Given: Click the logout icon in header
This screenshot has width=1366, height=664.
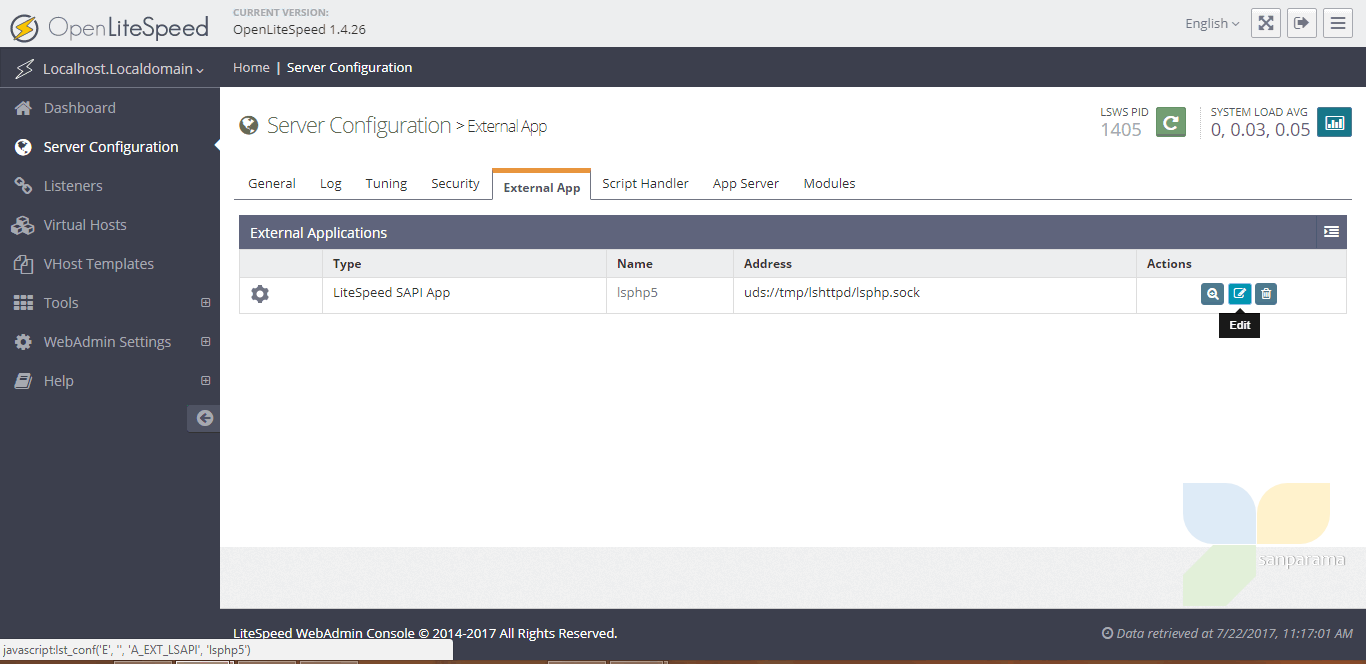Looking at the screenshot, I should [1301, 23].
